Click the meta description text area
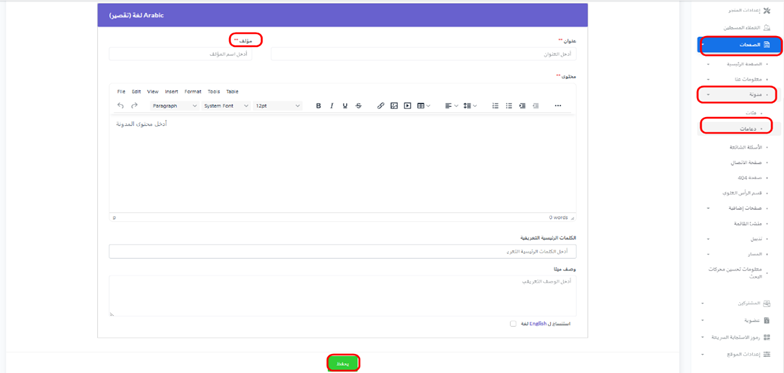This screenshot has width=784, height=373. coord(342,296)
